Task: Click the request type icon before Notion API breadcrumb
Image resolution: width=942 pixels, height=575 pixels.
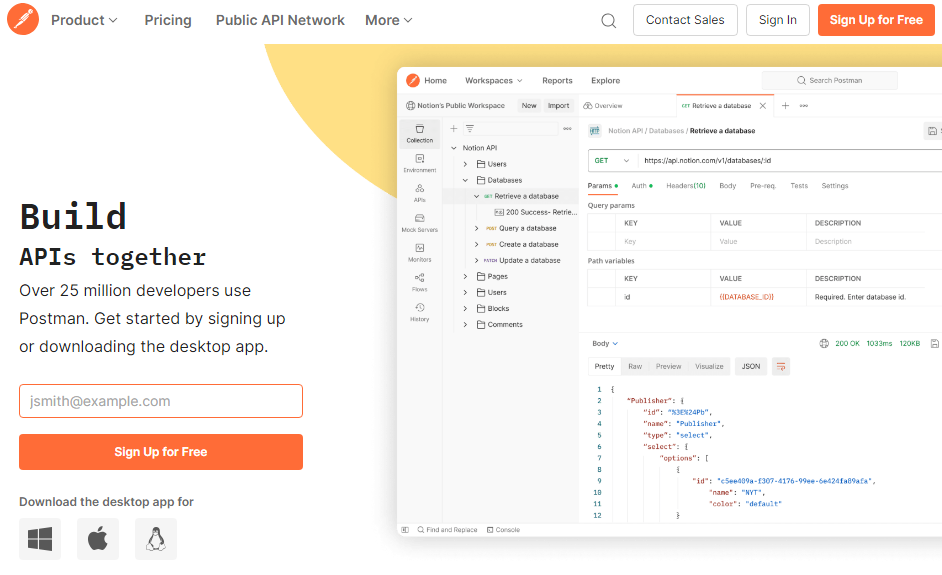Action: tap(595, 130)
